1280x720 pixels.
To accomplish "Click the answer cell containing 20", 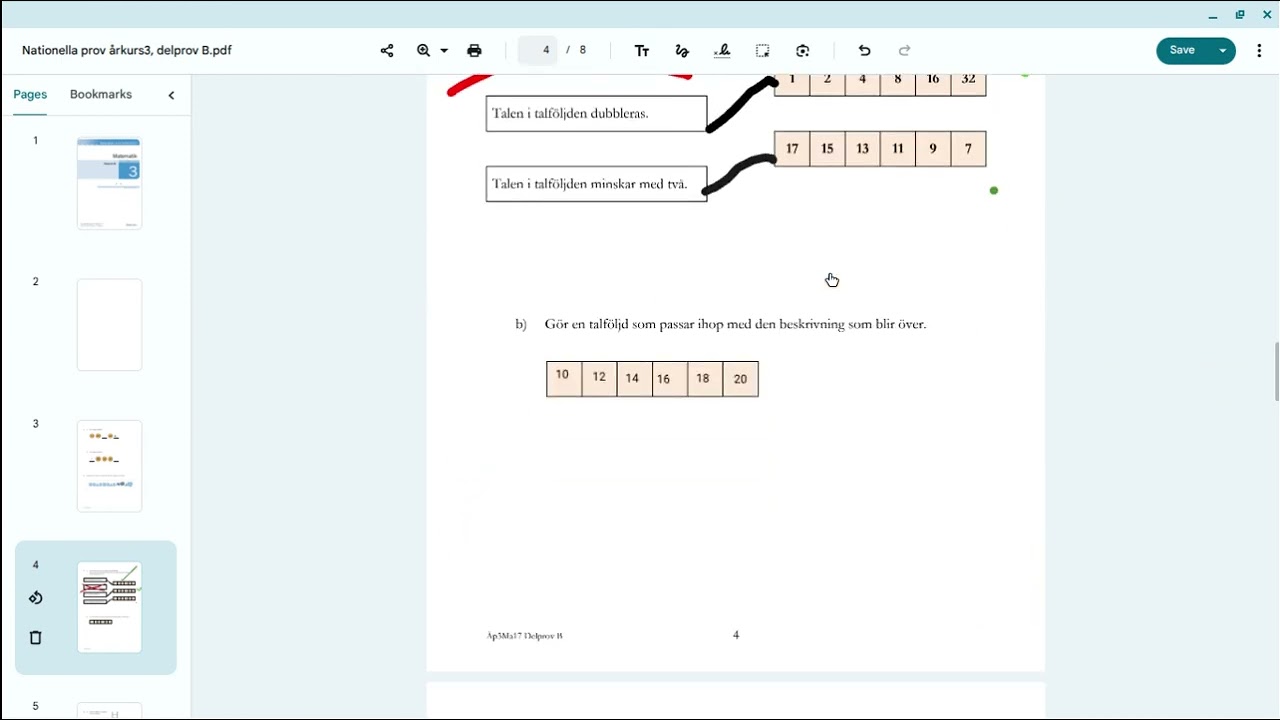I will 740,379.
